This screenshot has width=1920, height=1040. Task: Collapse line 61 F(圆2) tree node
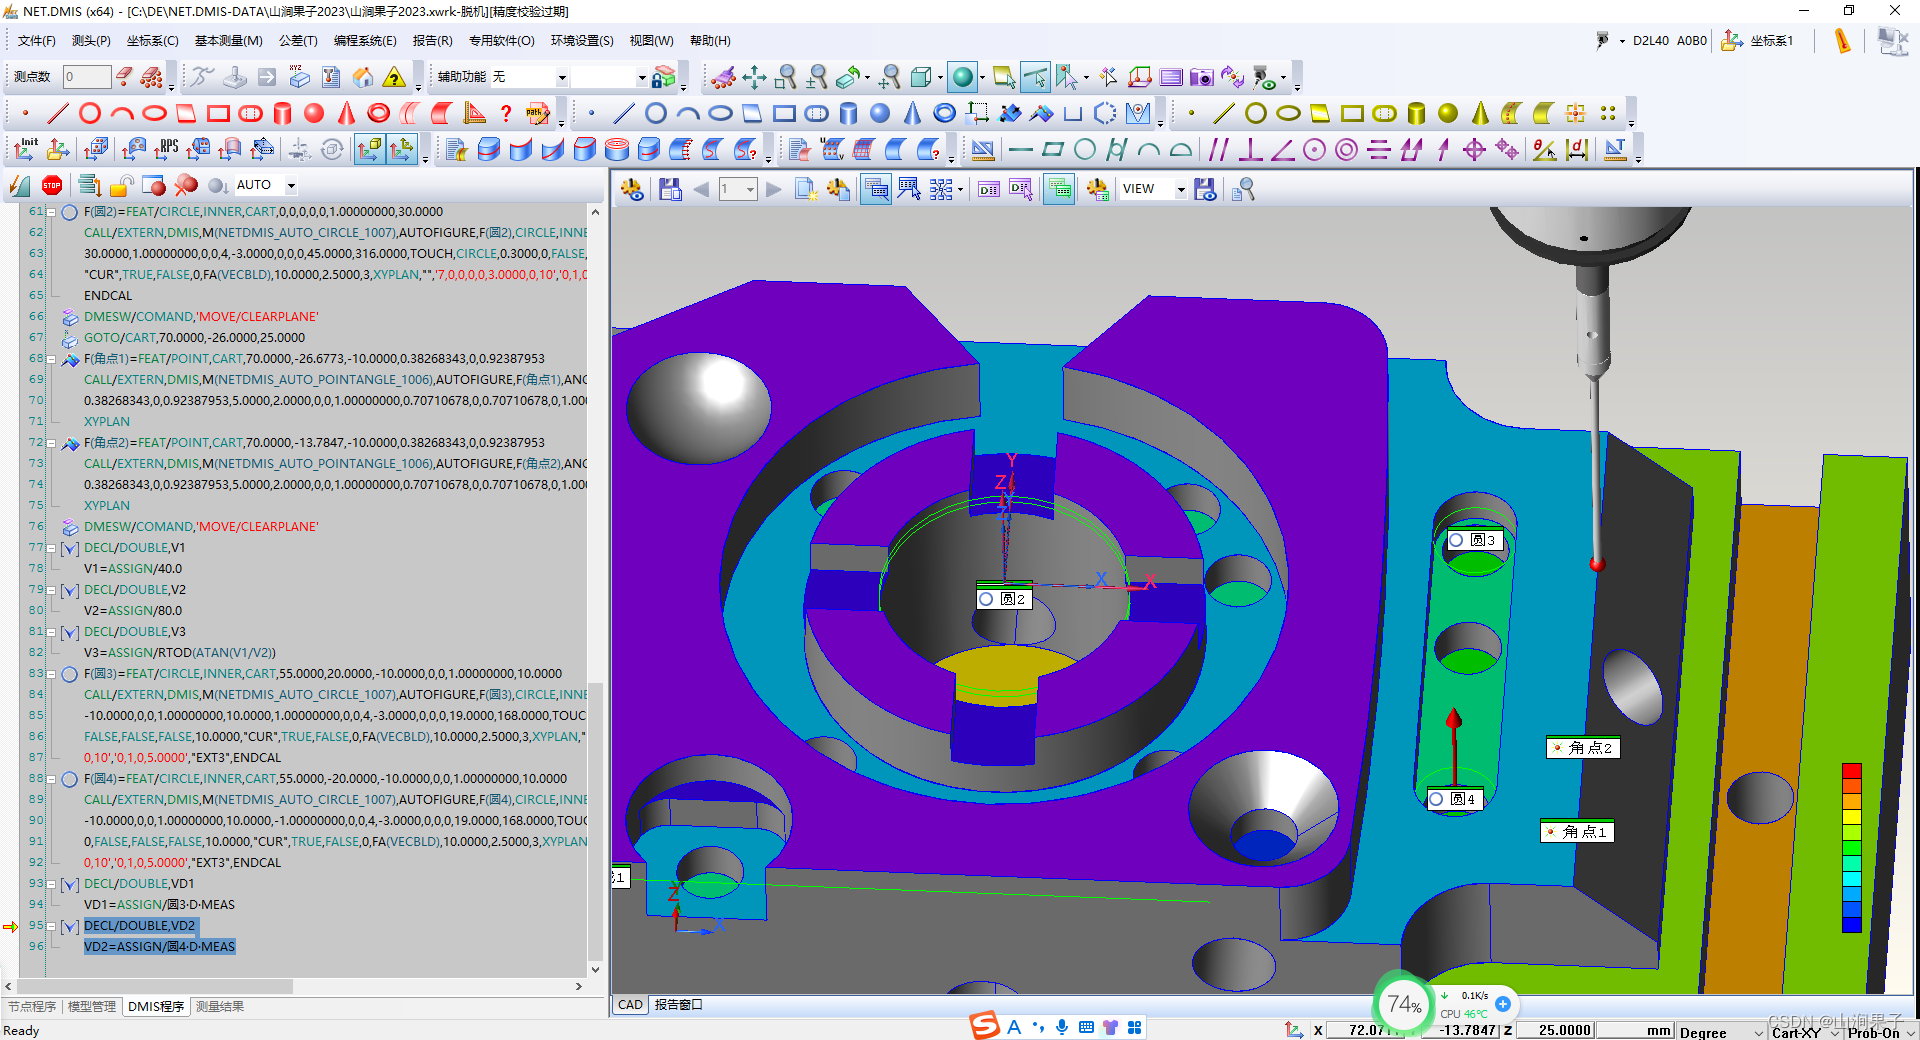point(50,212)
